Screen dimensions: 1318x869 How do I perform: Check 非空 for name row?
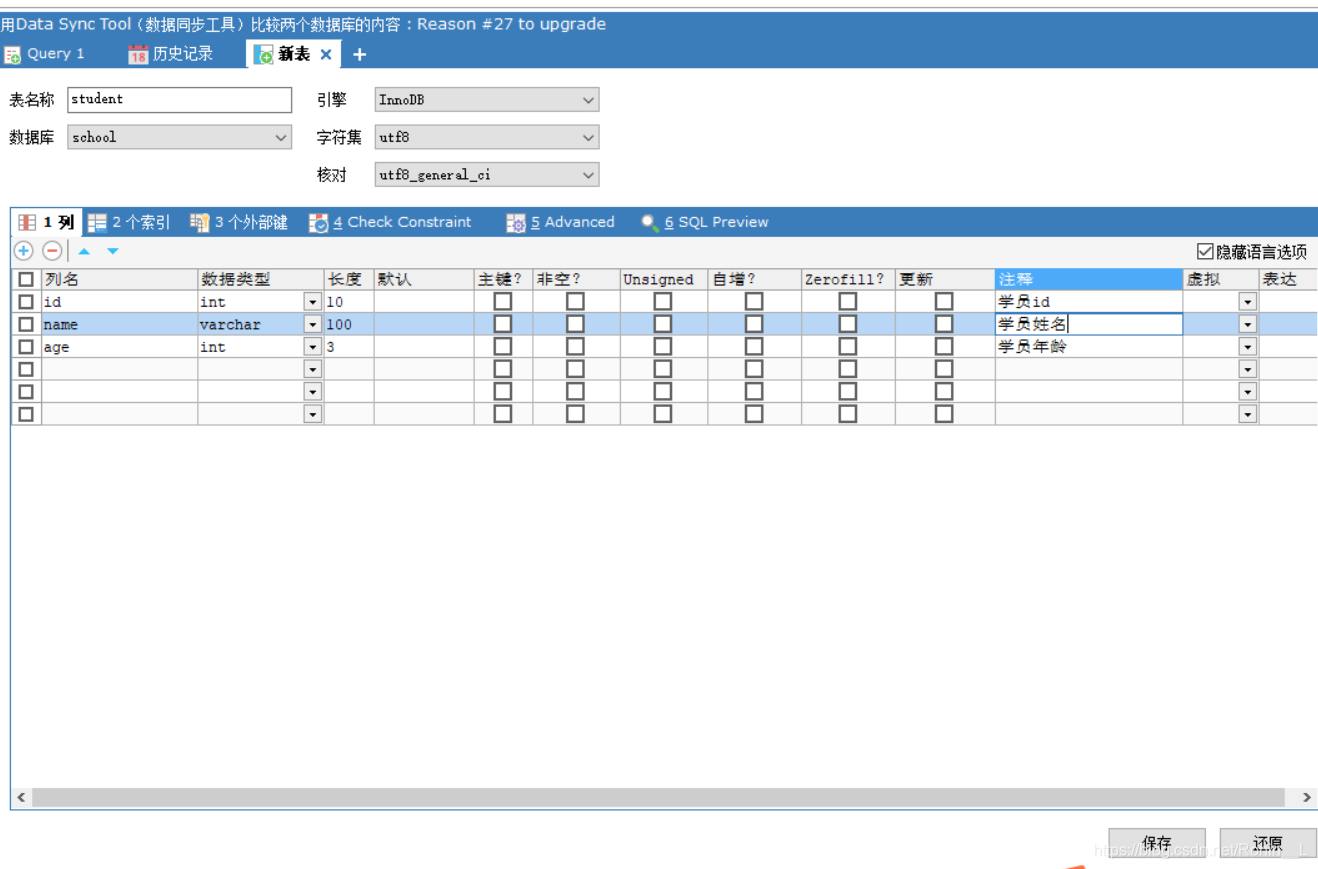pos(575,324)
